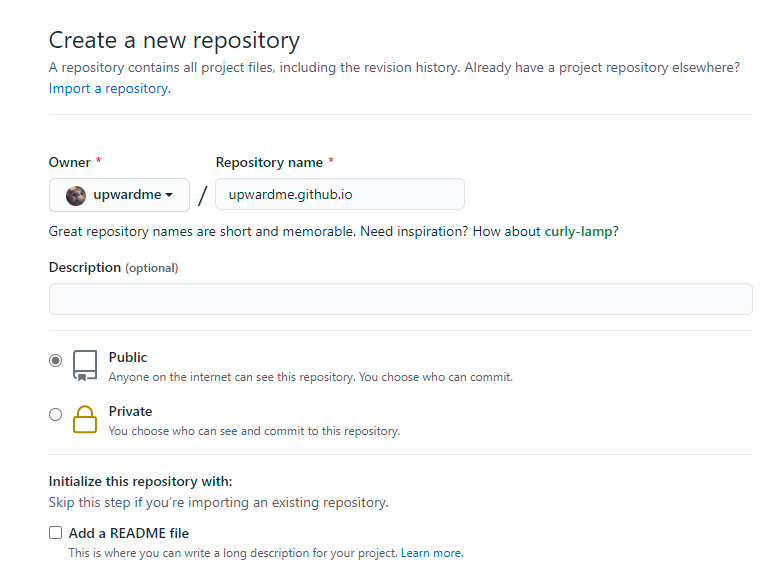Image resolution: width=764 pixels, height=565 pixels.
Task: Click the Repository name label
Action: point(269,162)
